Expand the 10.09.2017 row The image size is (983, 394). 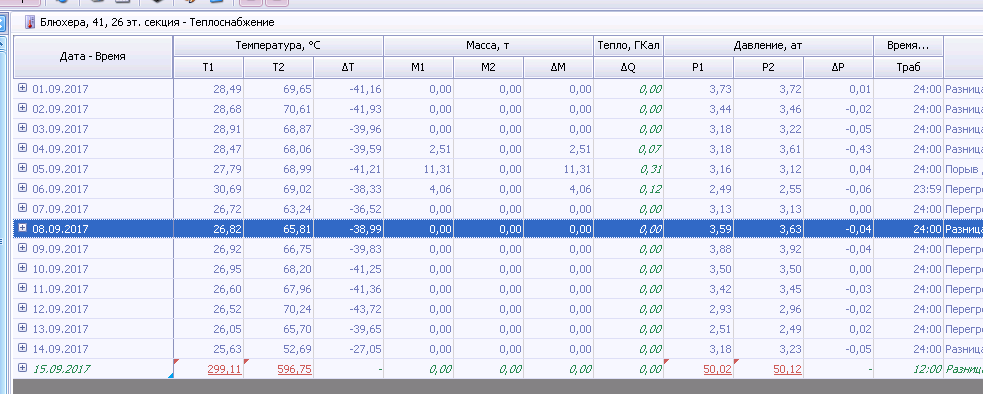pyautogui.click(x=23, y=269)
